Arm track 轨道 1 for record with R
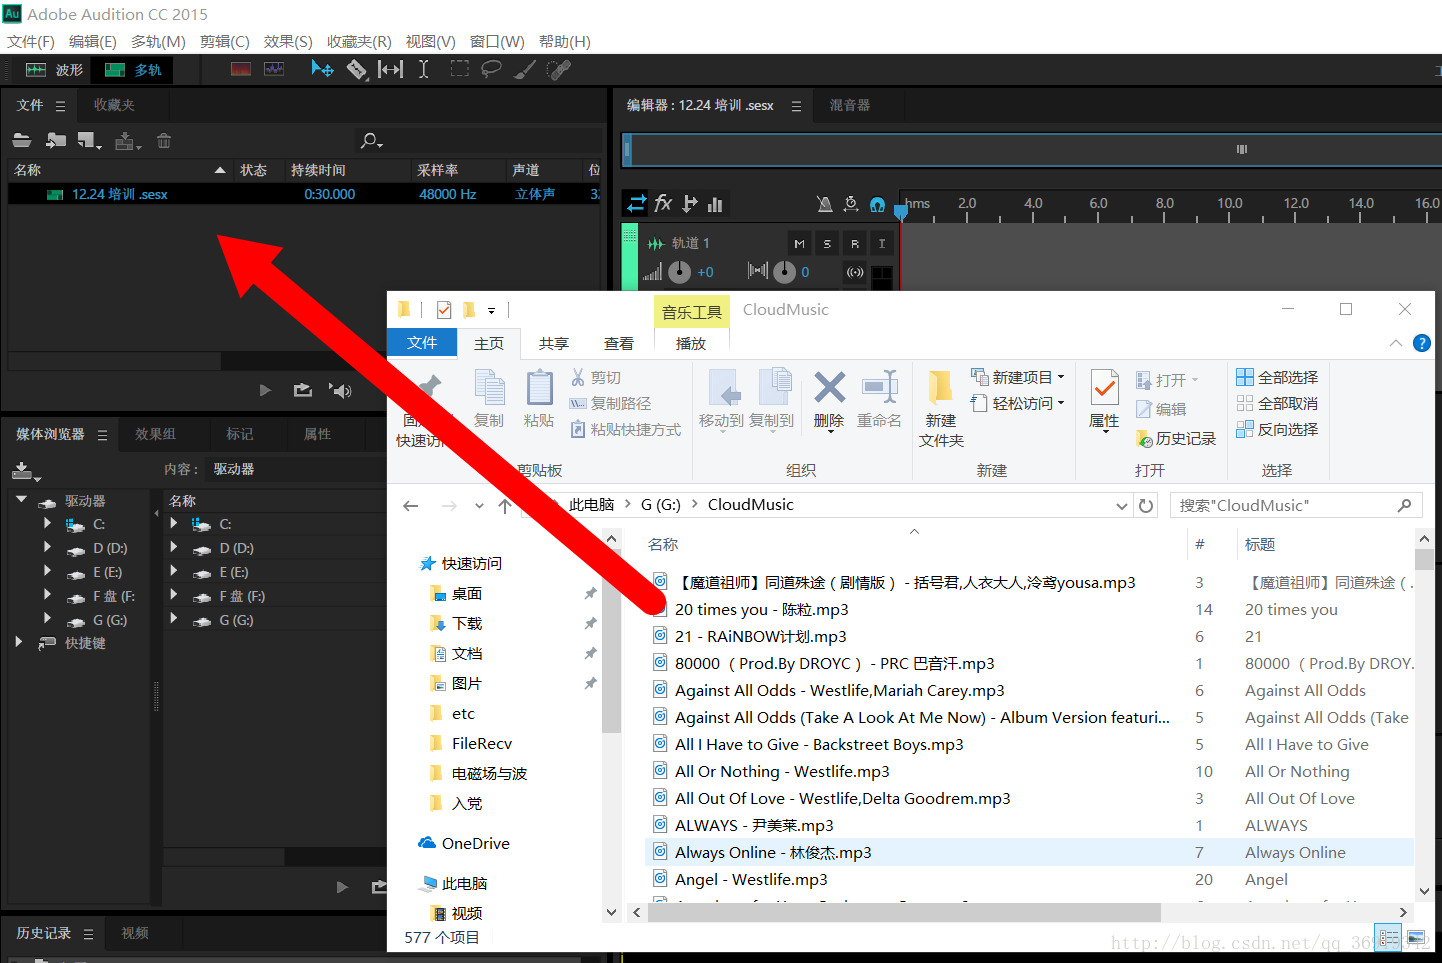 point(855,243)
